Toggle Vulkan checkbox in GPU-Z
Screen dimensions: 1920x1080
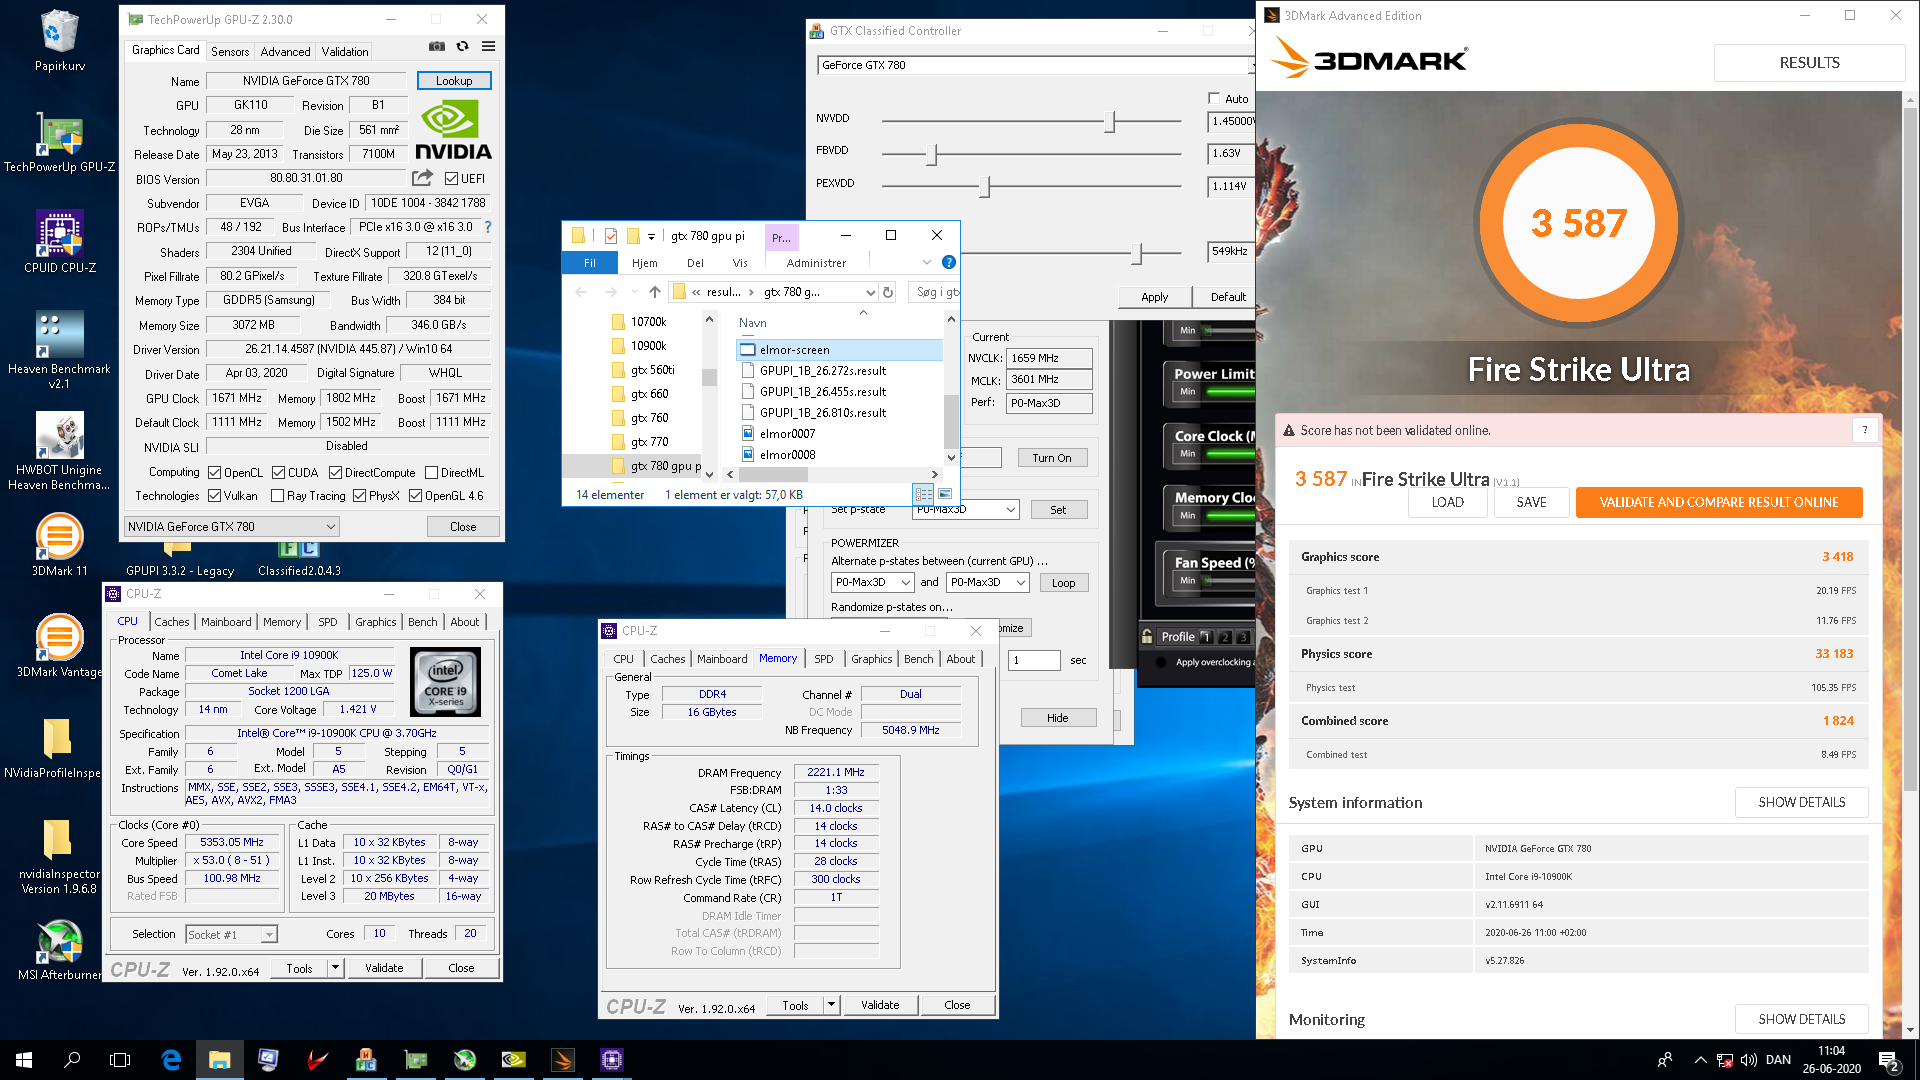214,496
